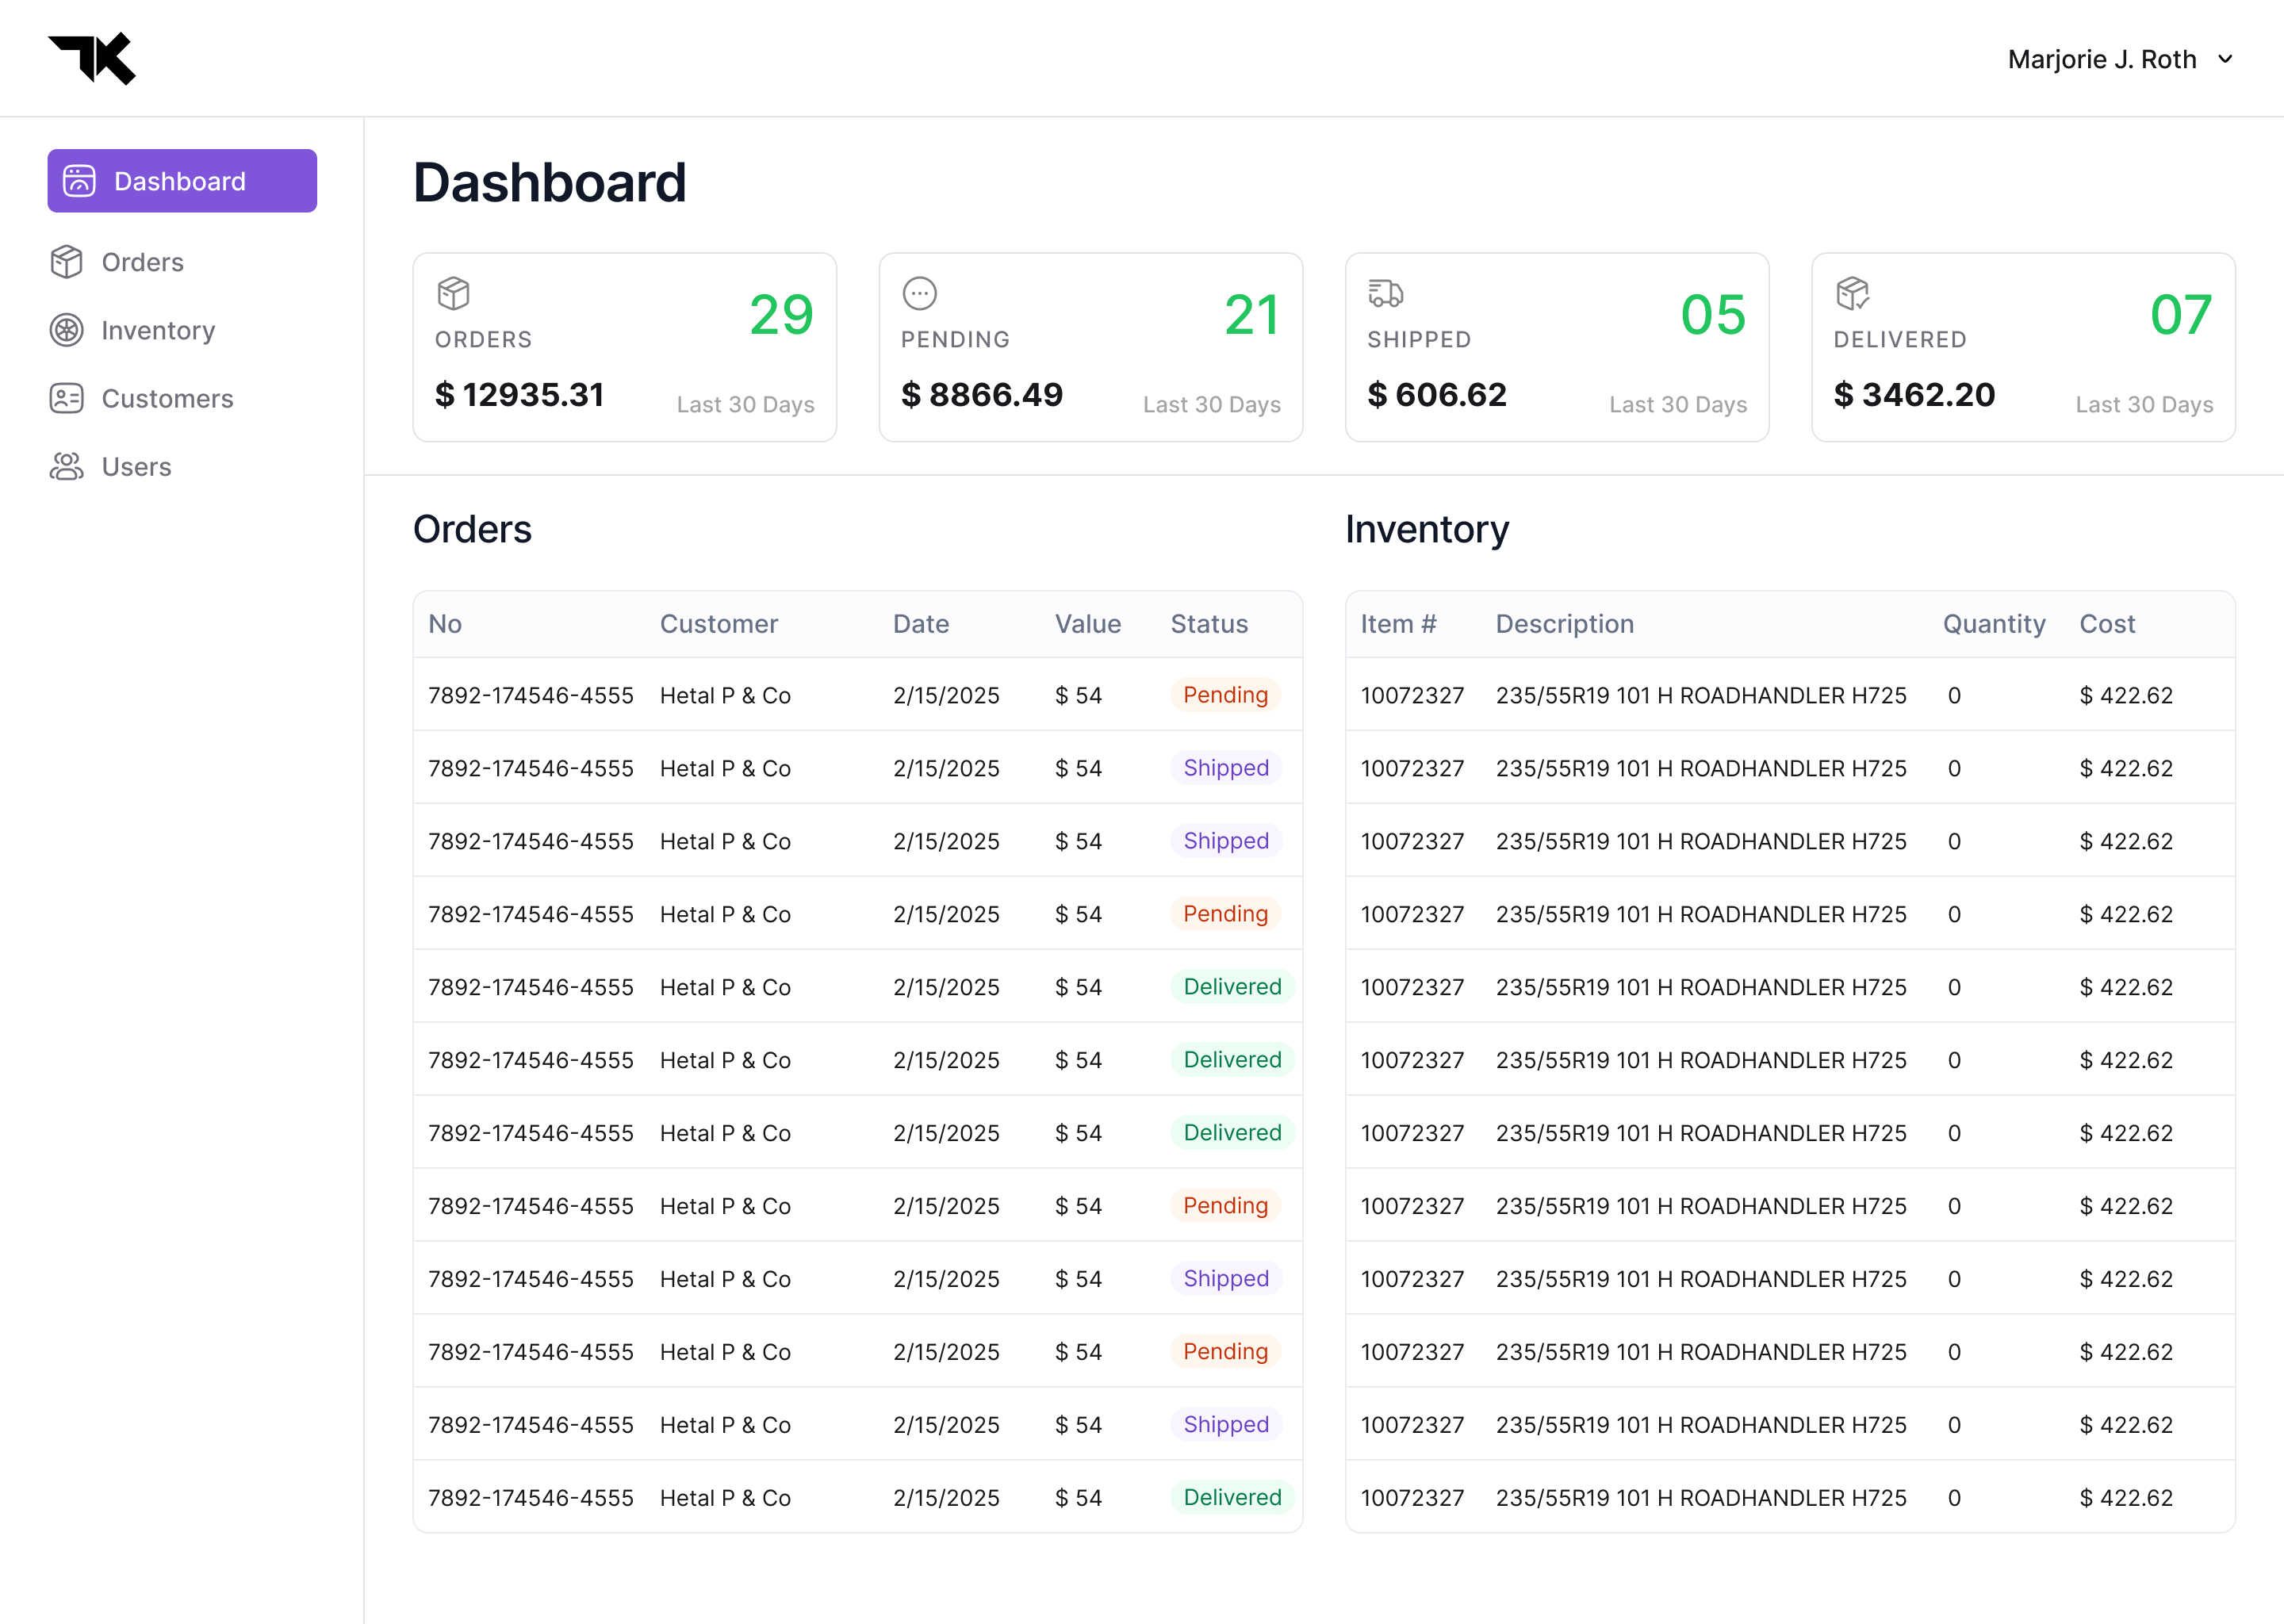Viewport: 2284px width, 1624px height.
Task: Click the Orders summary card box icon
Action: click(x=453, y=293)
